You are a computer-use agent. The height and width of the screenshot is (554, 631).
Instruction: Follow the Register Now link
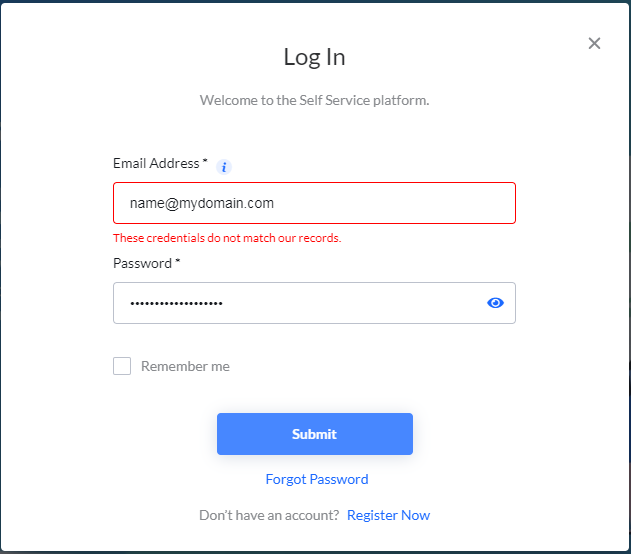(x=388, y=515)
